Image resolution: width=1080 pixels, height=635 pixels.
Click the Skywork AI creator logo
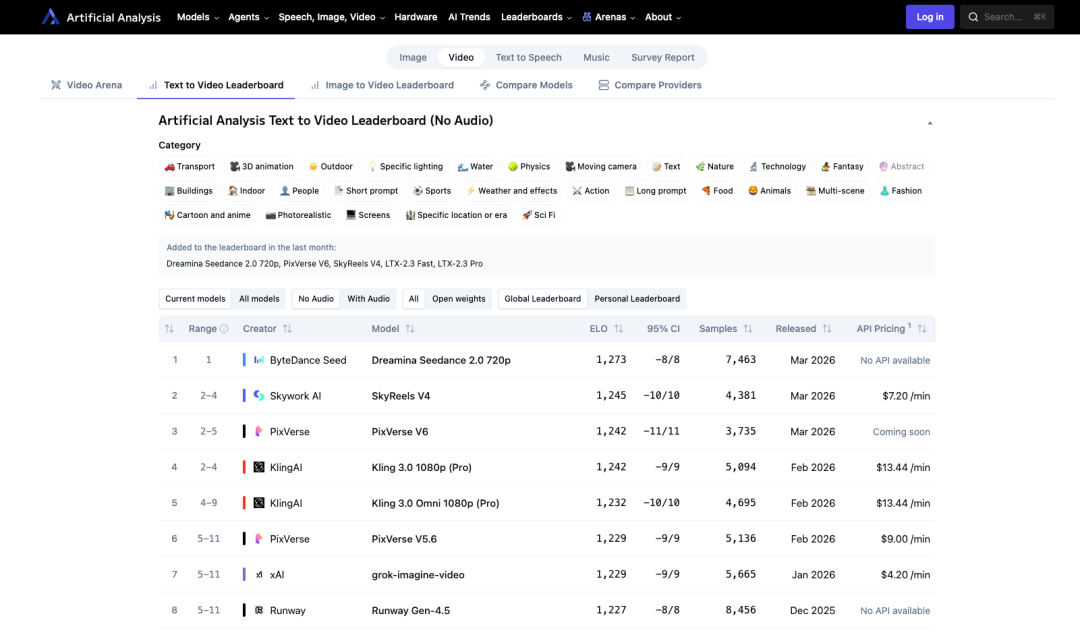[259, 396]
